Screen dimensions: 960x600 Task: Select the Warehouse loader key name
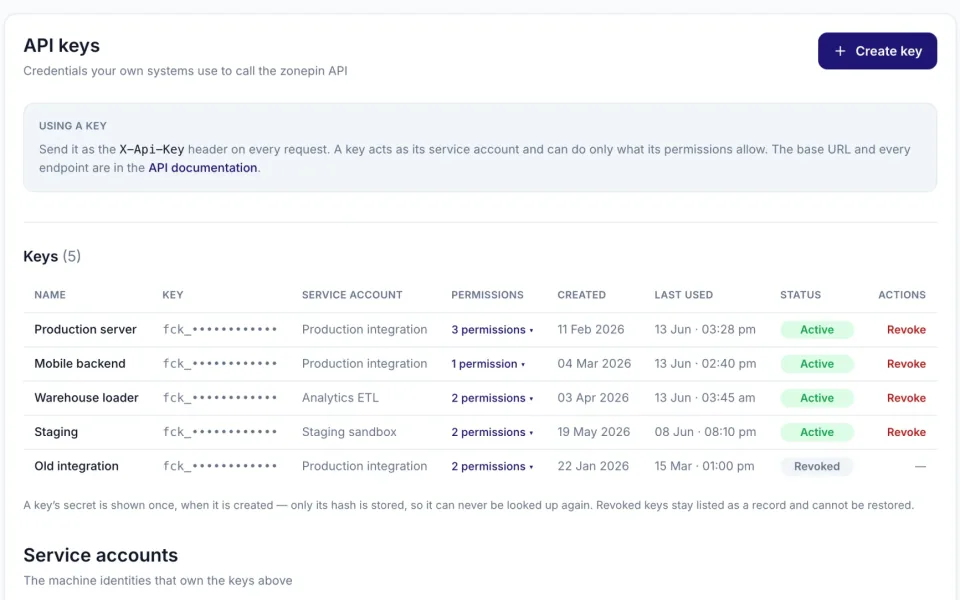pos(86,398)
